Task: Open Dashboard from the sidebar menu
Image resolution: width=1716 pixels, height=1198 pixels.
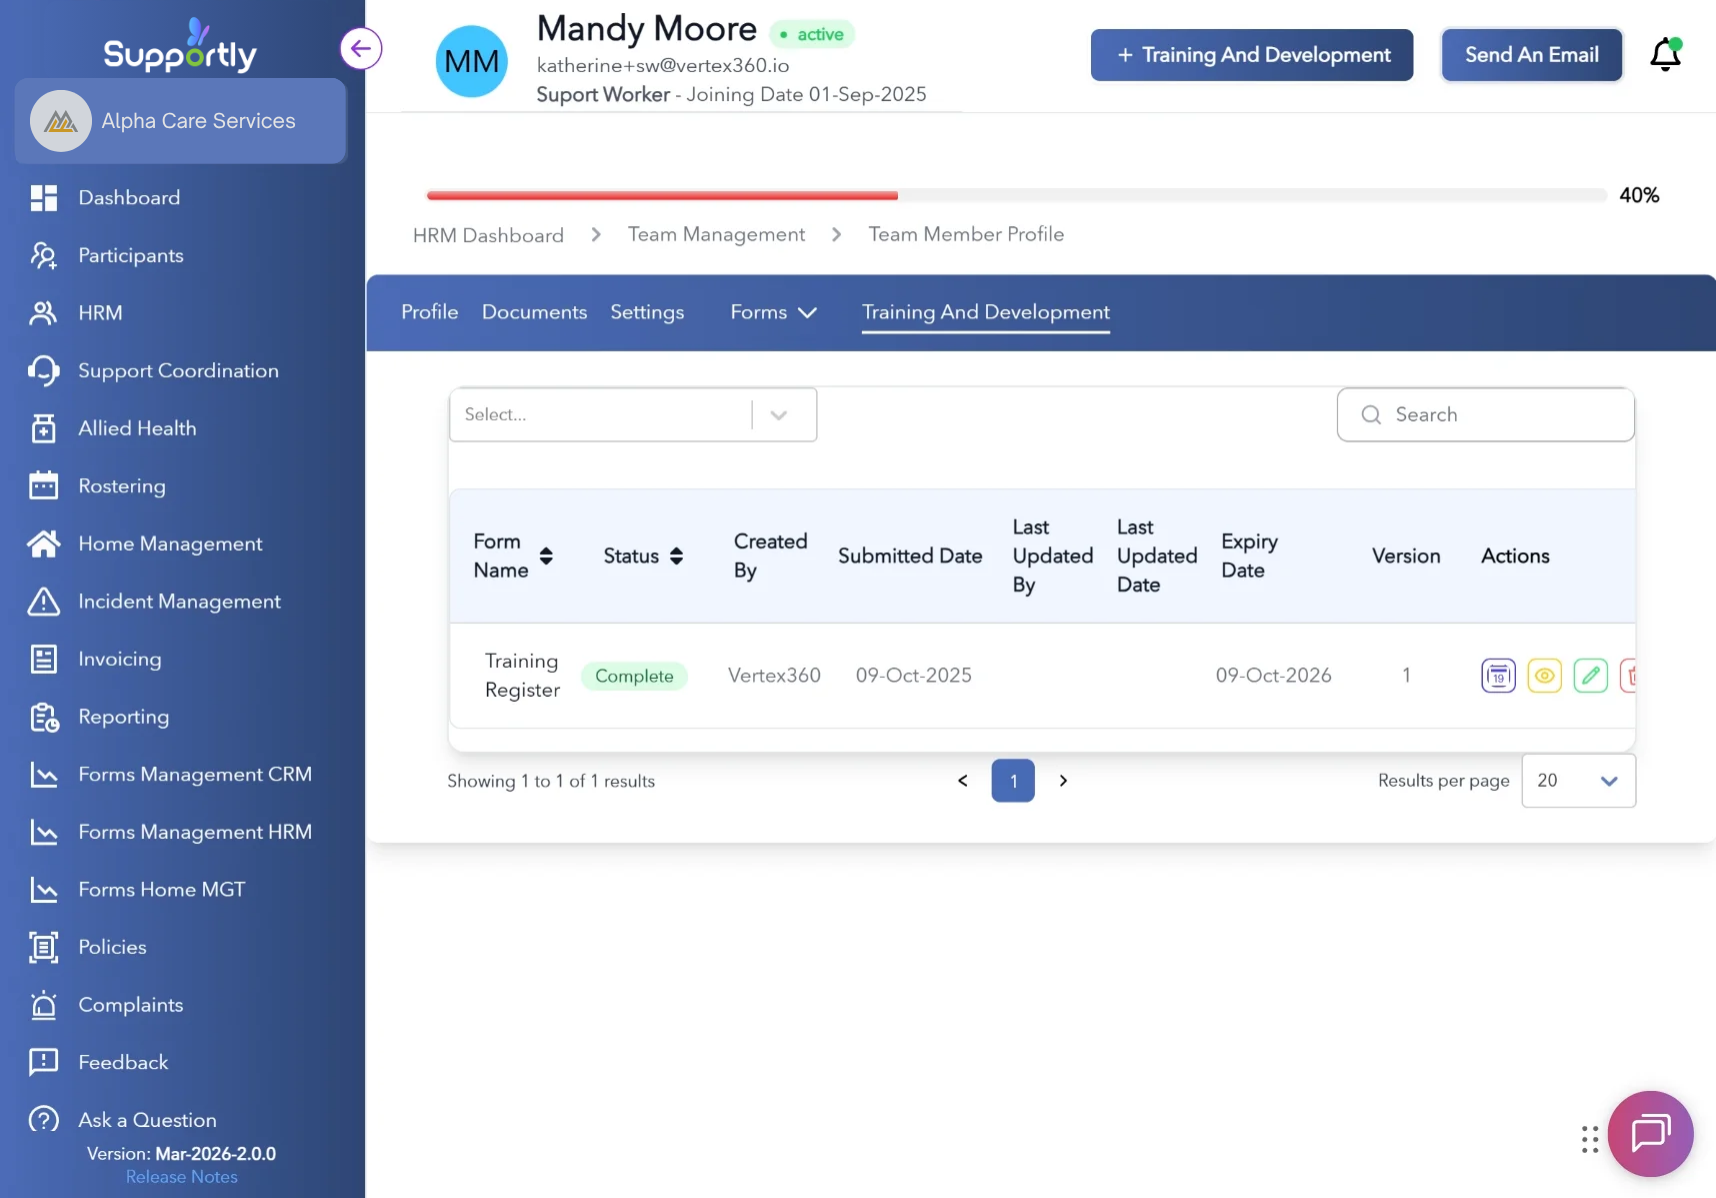Action: click(130, 198)
